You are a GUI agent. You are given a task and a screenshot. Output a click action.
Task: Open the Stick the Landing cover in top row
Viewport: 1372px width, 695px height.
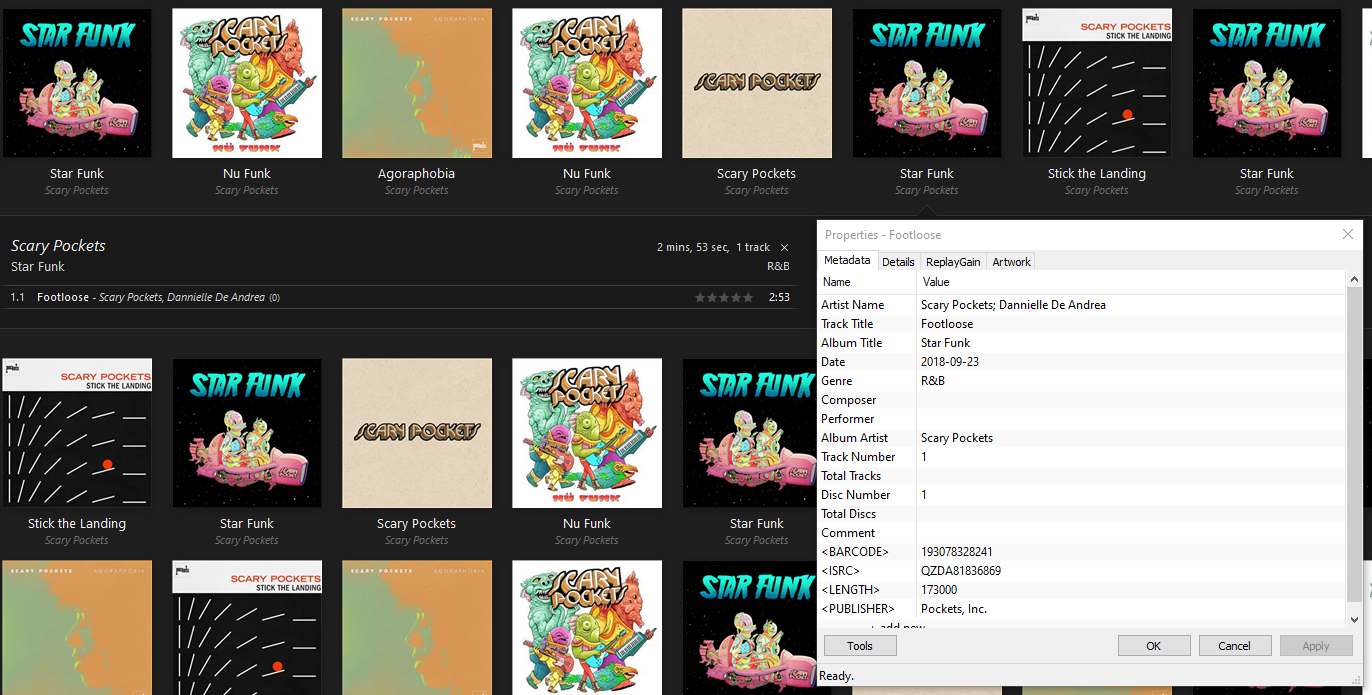point(1097,84)
